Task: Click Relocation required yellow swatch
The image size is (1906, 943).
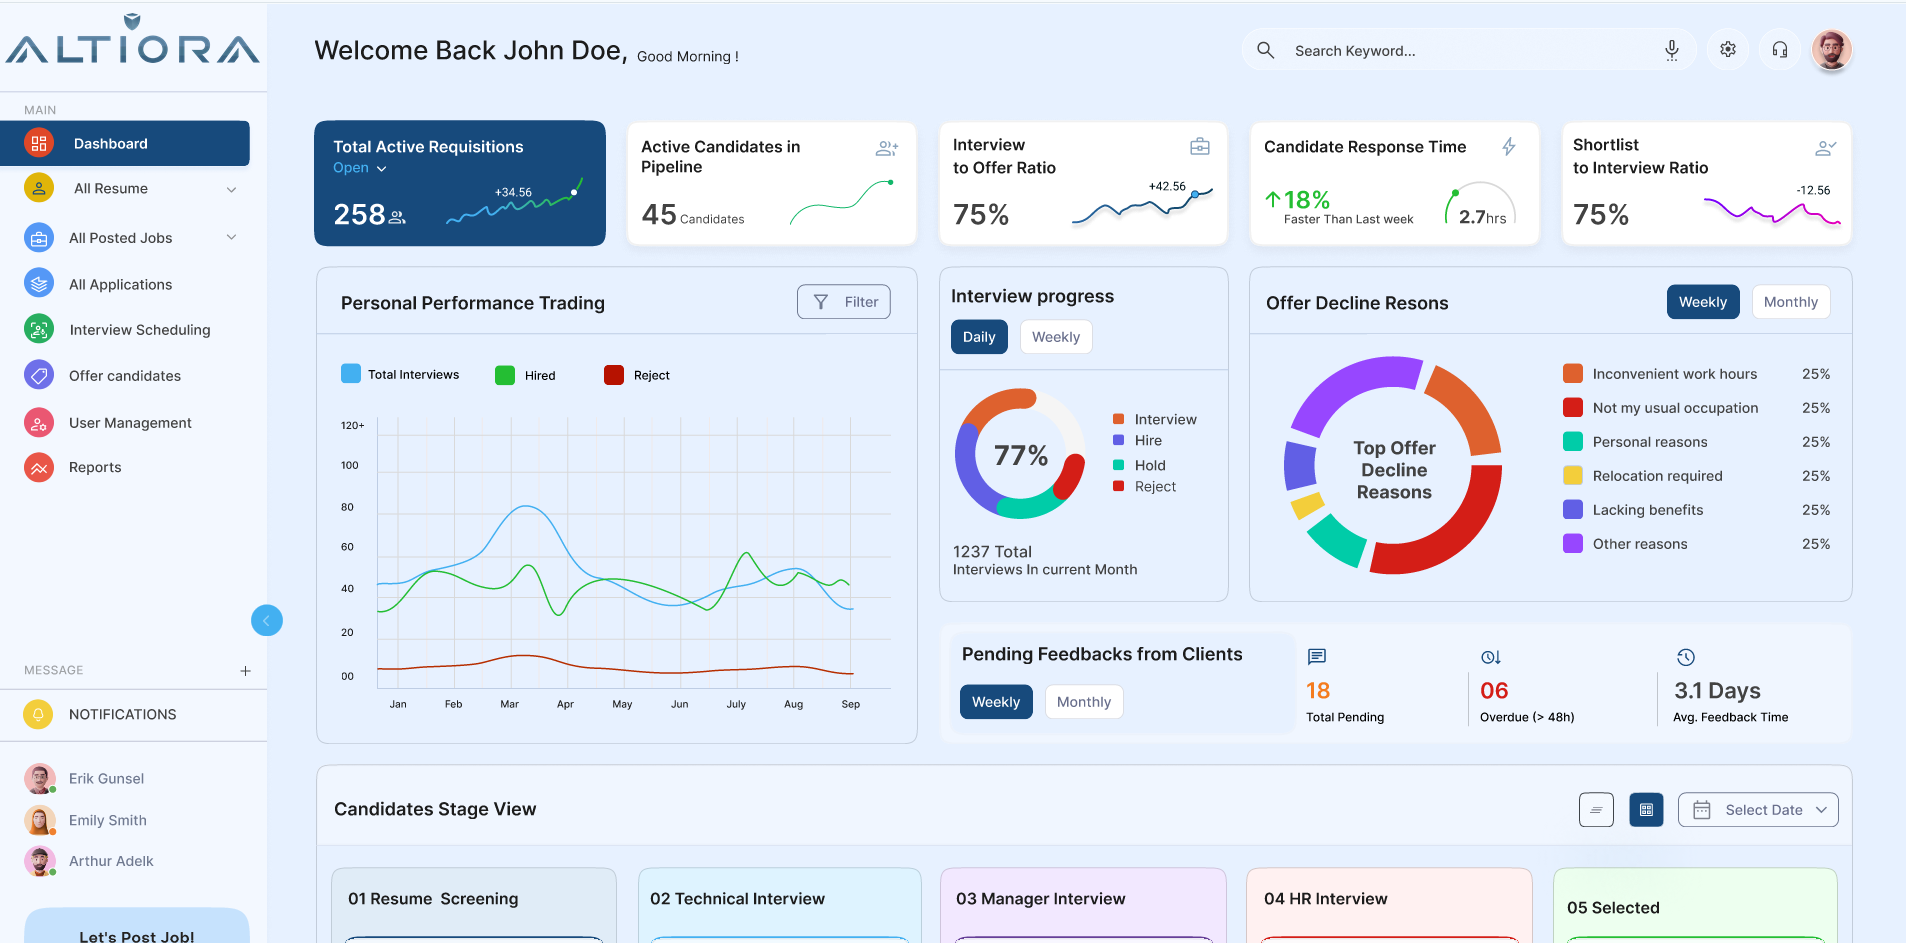Action: pos(1573,475)
